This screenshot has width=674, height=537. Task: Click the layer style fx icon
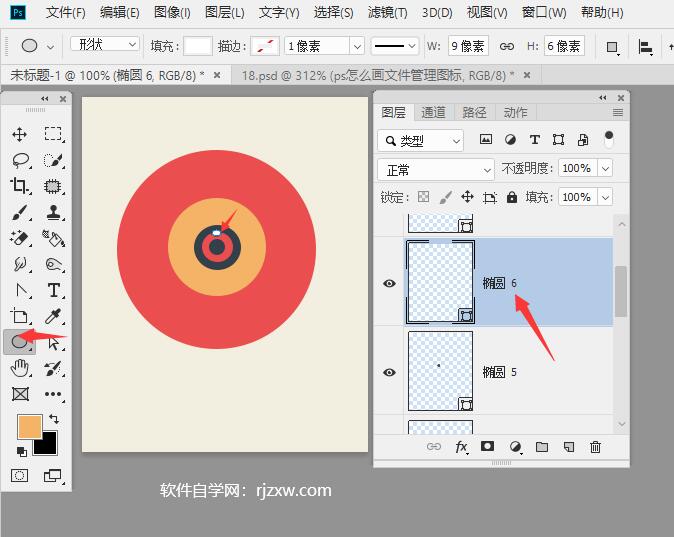click(461, 447)
